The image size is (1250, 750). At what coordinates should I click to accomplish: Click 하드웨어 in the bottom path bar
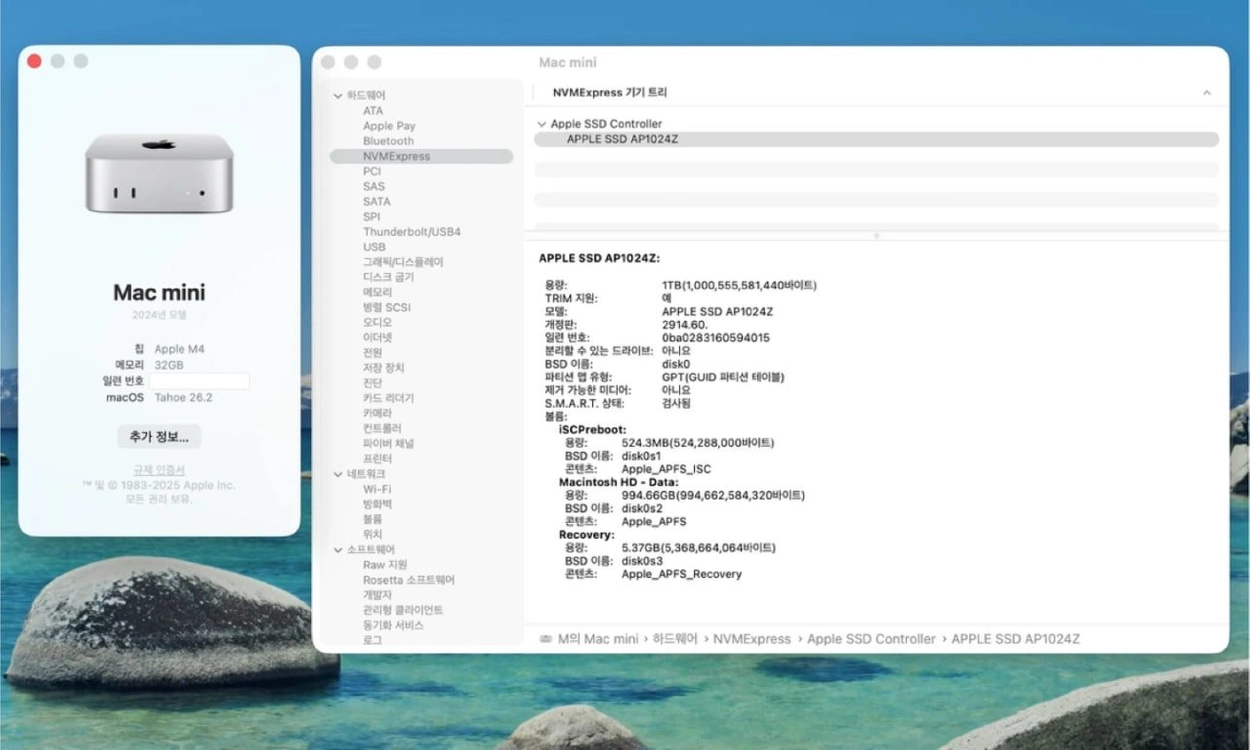[675, 639]
